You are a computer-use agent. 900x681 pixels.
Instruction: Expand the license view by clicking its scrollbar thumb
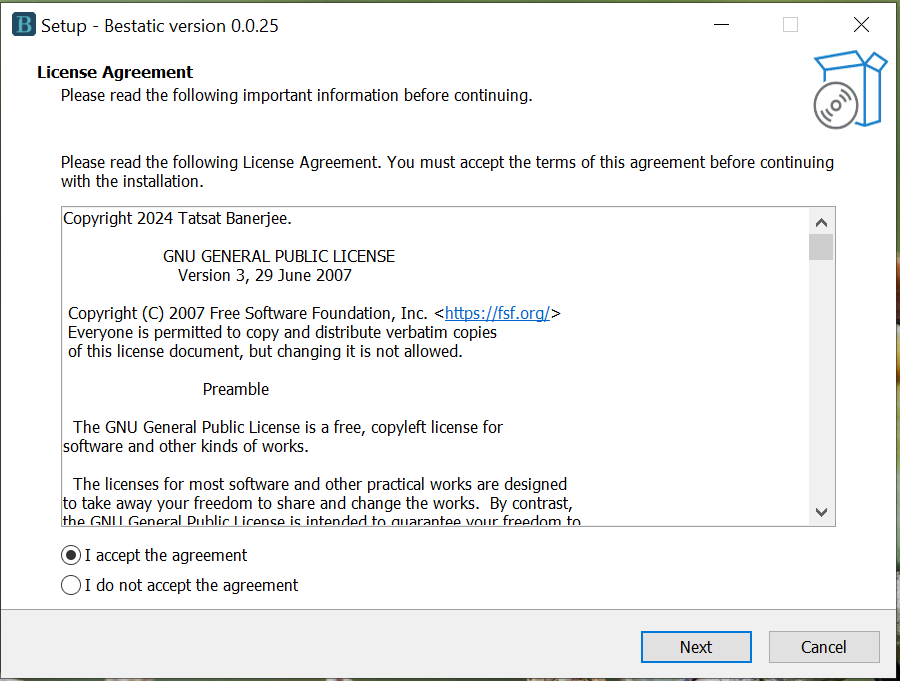(822, 248)
